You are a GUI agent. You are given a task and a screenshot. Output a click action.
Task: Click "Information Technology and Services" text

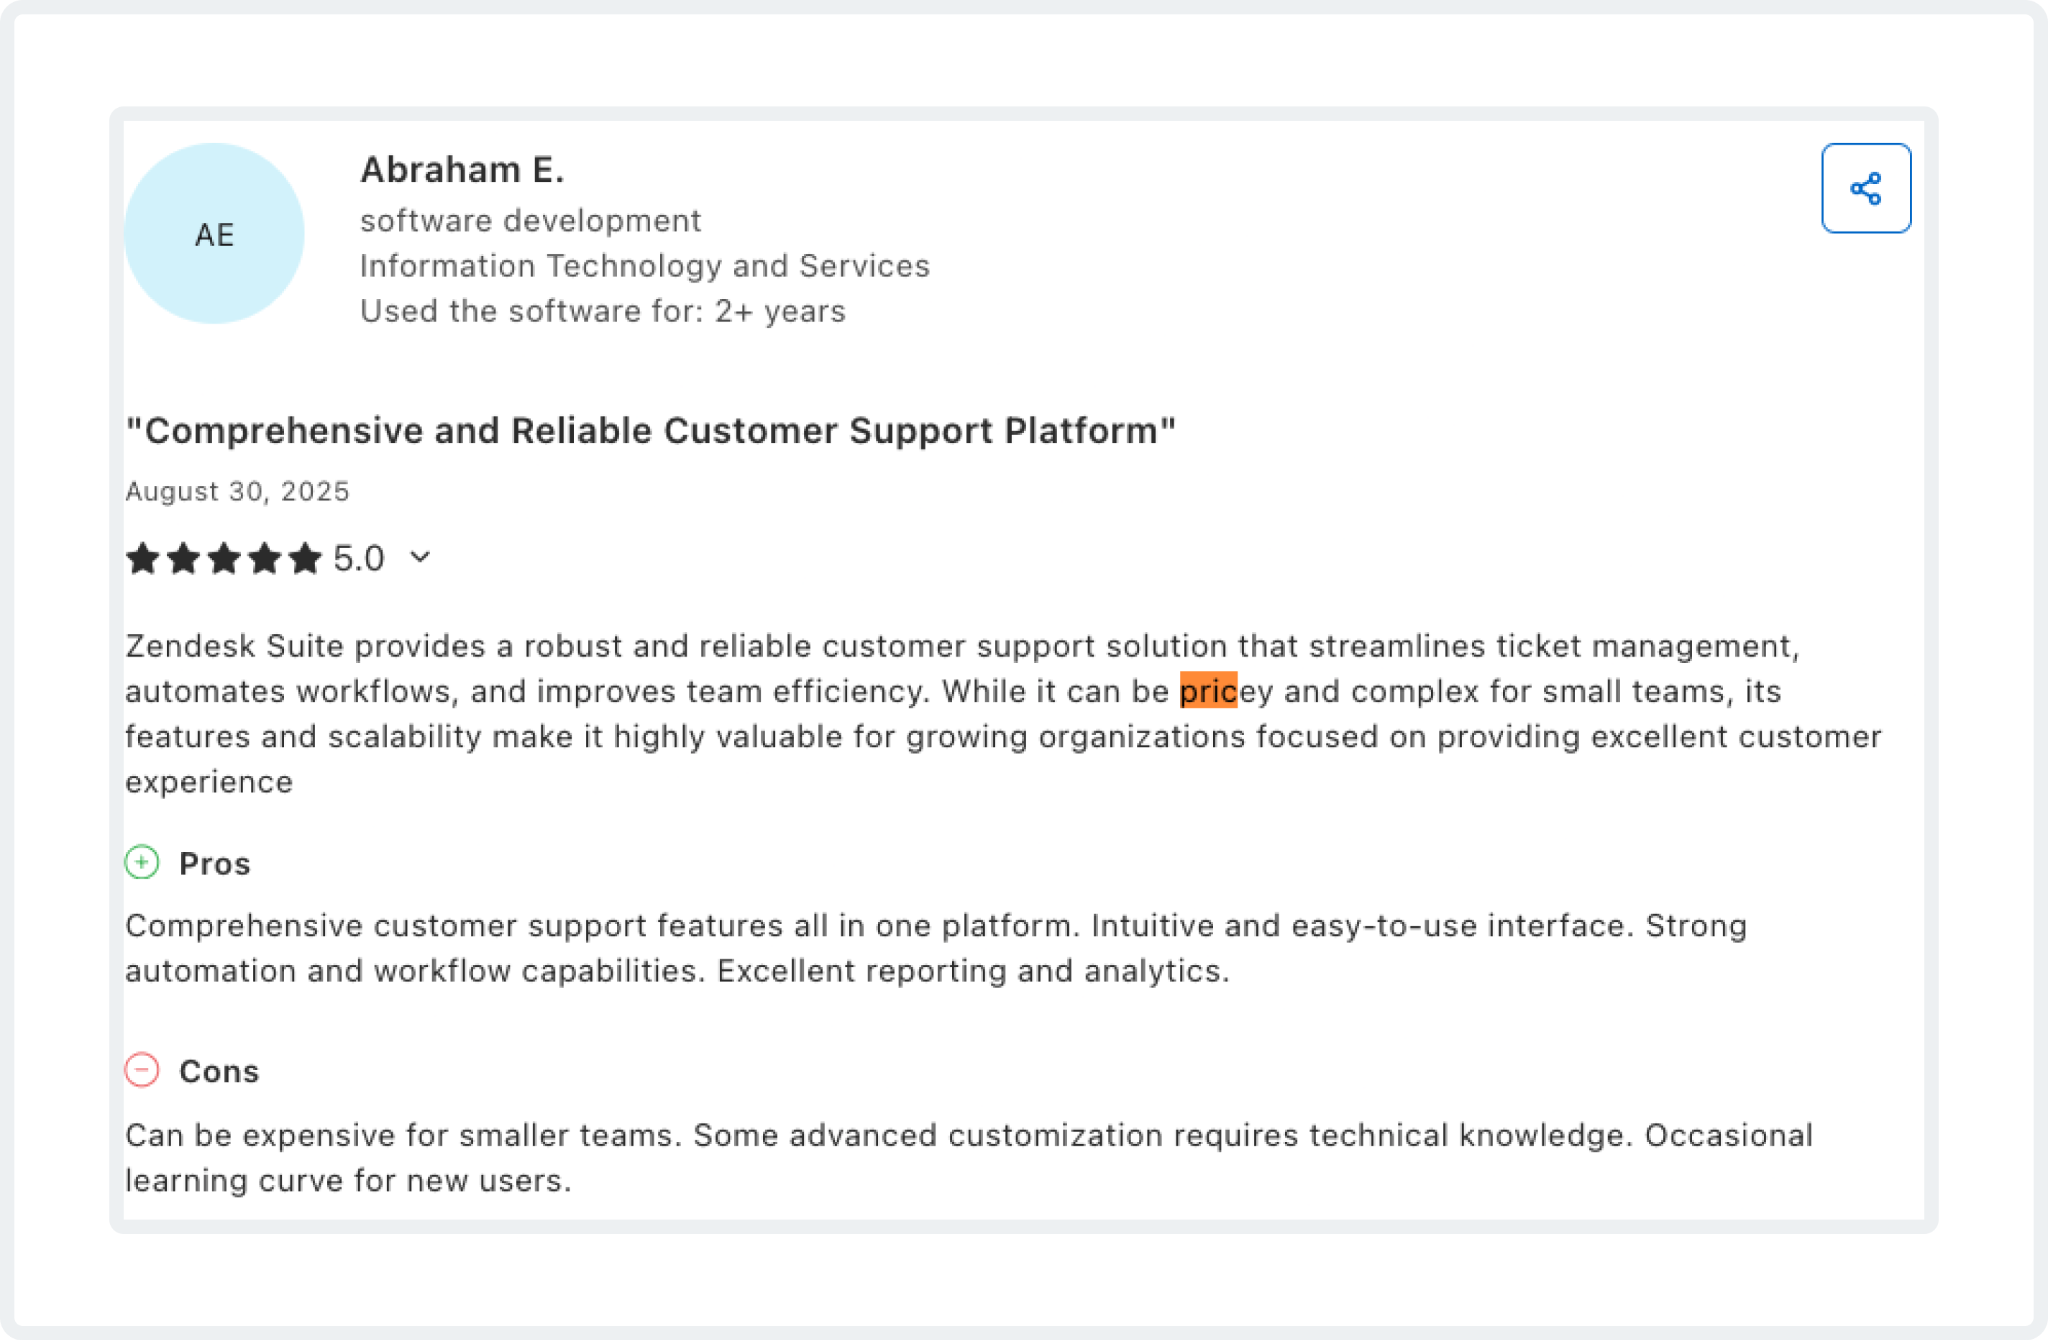point(645,266)
